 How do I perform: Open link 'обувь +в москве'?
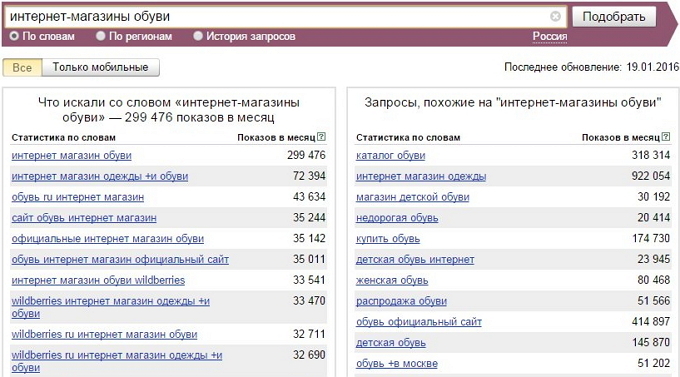[397, 364]
